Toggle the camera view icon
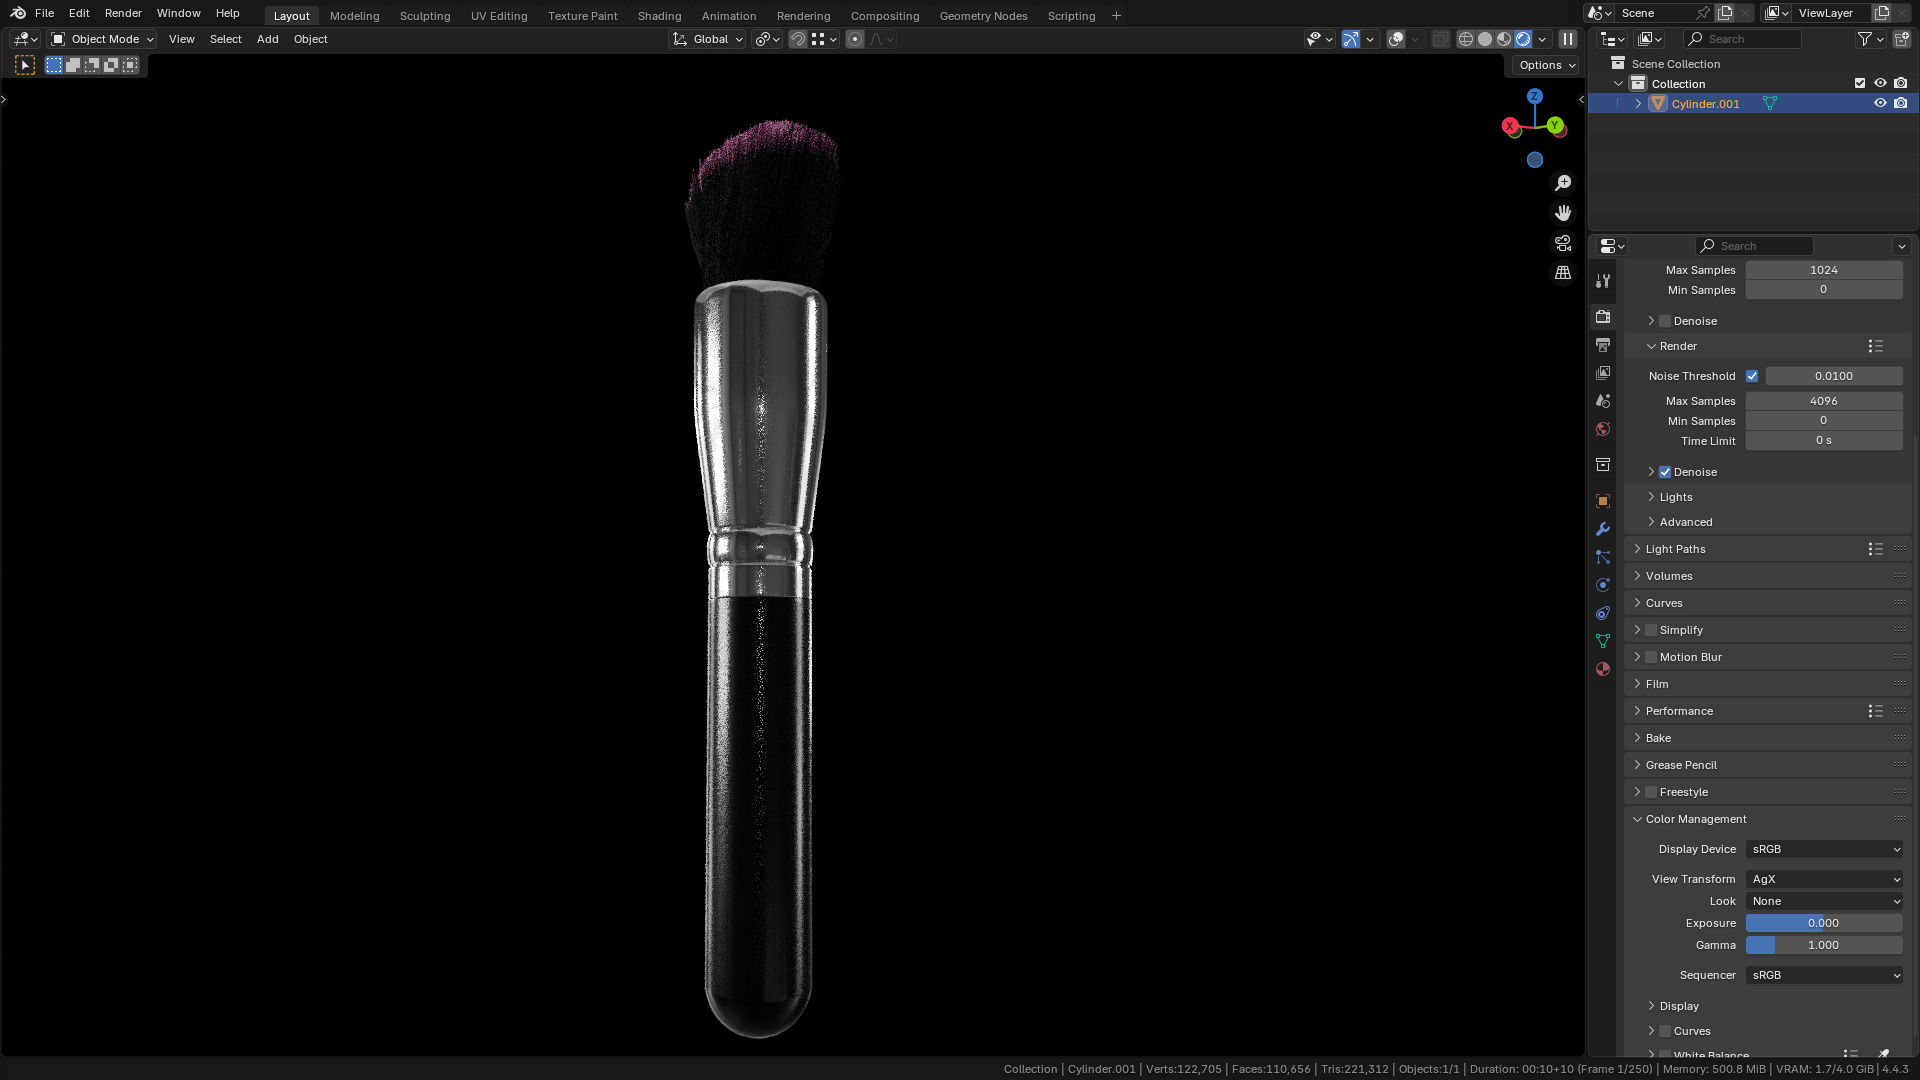Viewport: 1920px width, 1080px height. (x=1563, y=243)
